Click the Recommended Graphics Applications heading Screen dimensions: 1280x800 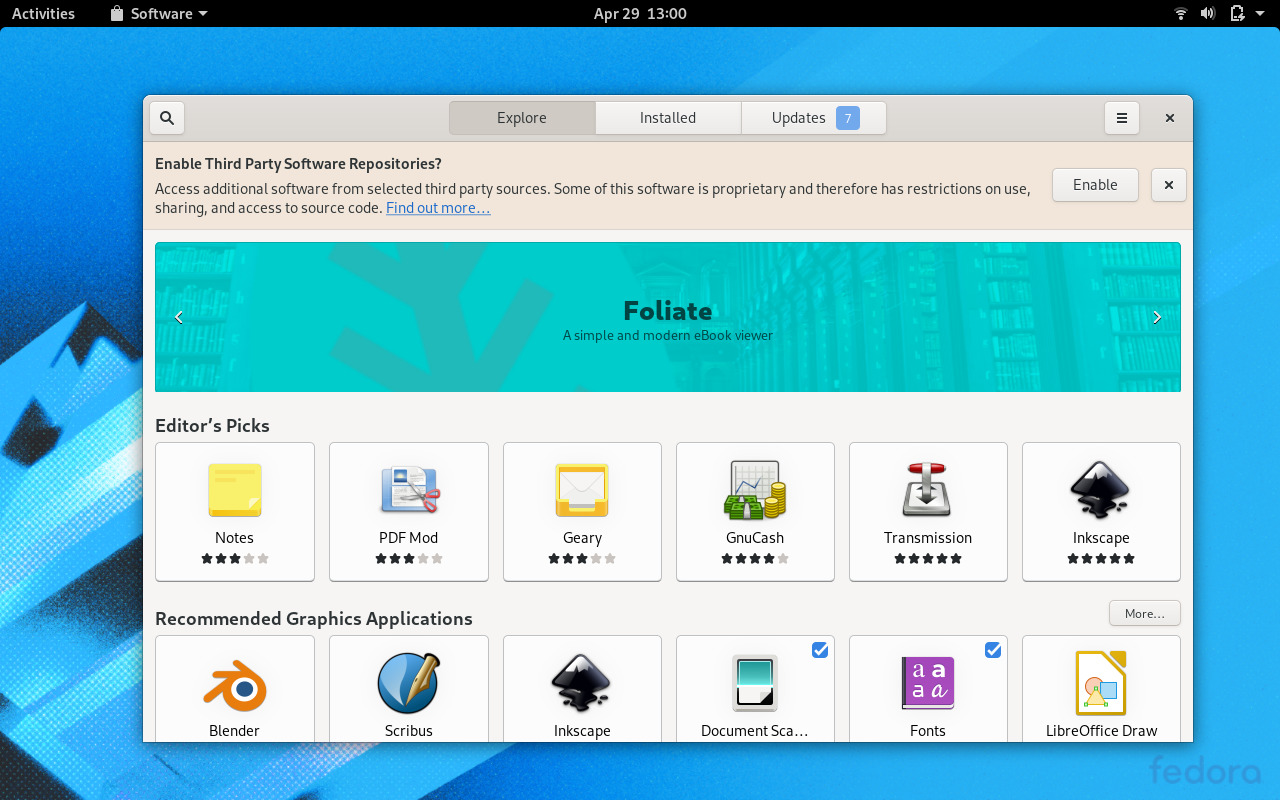(314, 619)
